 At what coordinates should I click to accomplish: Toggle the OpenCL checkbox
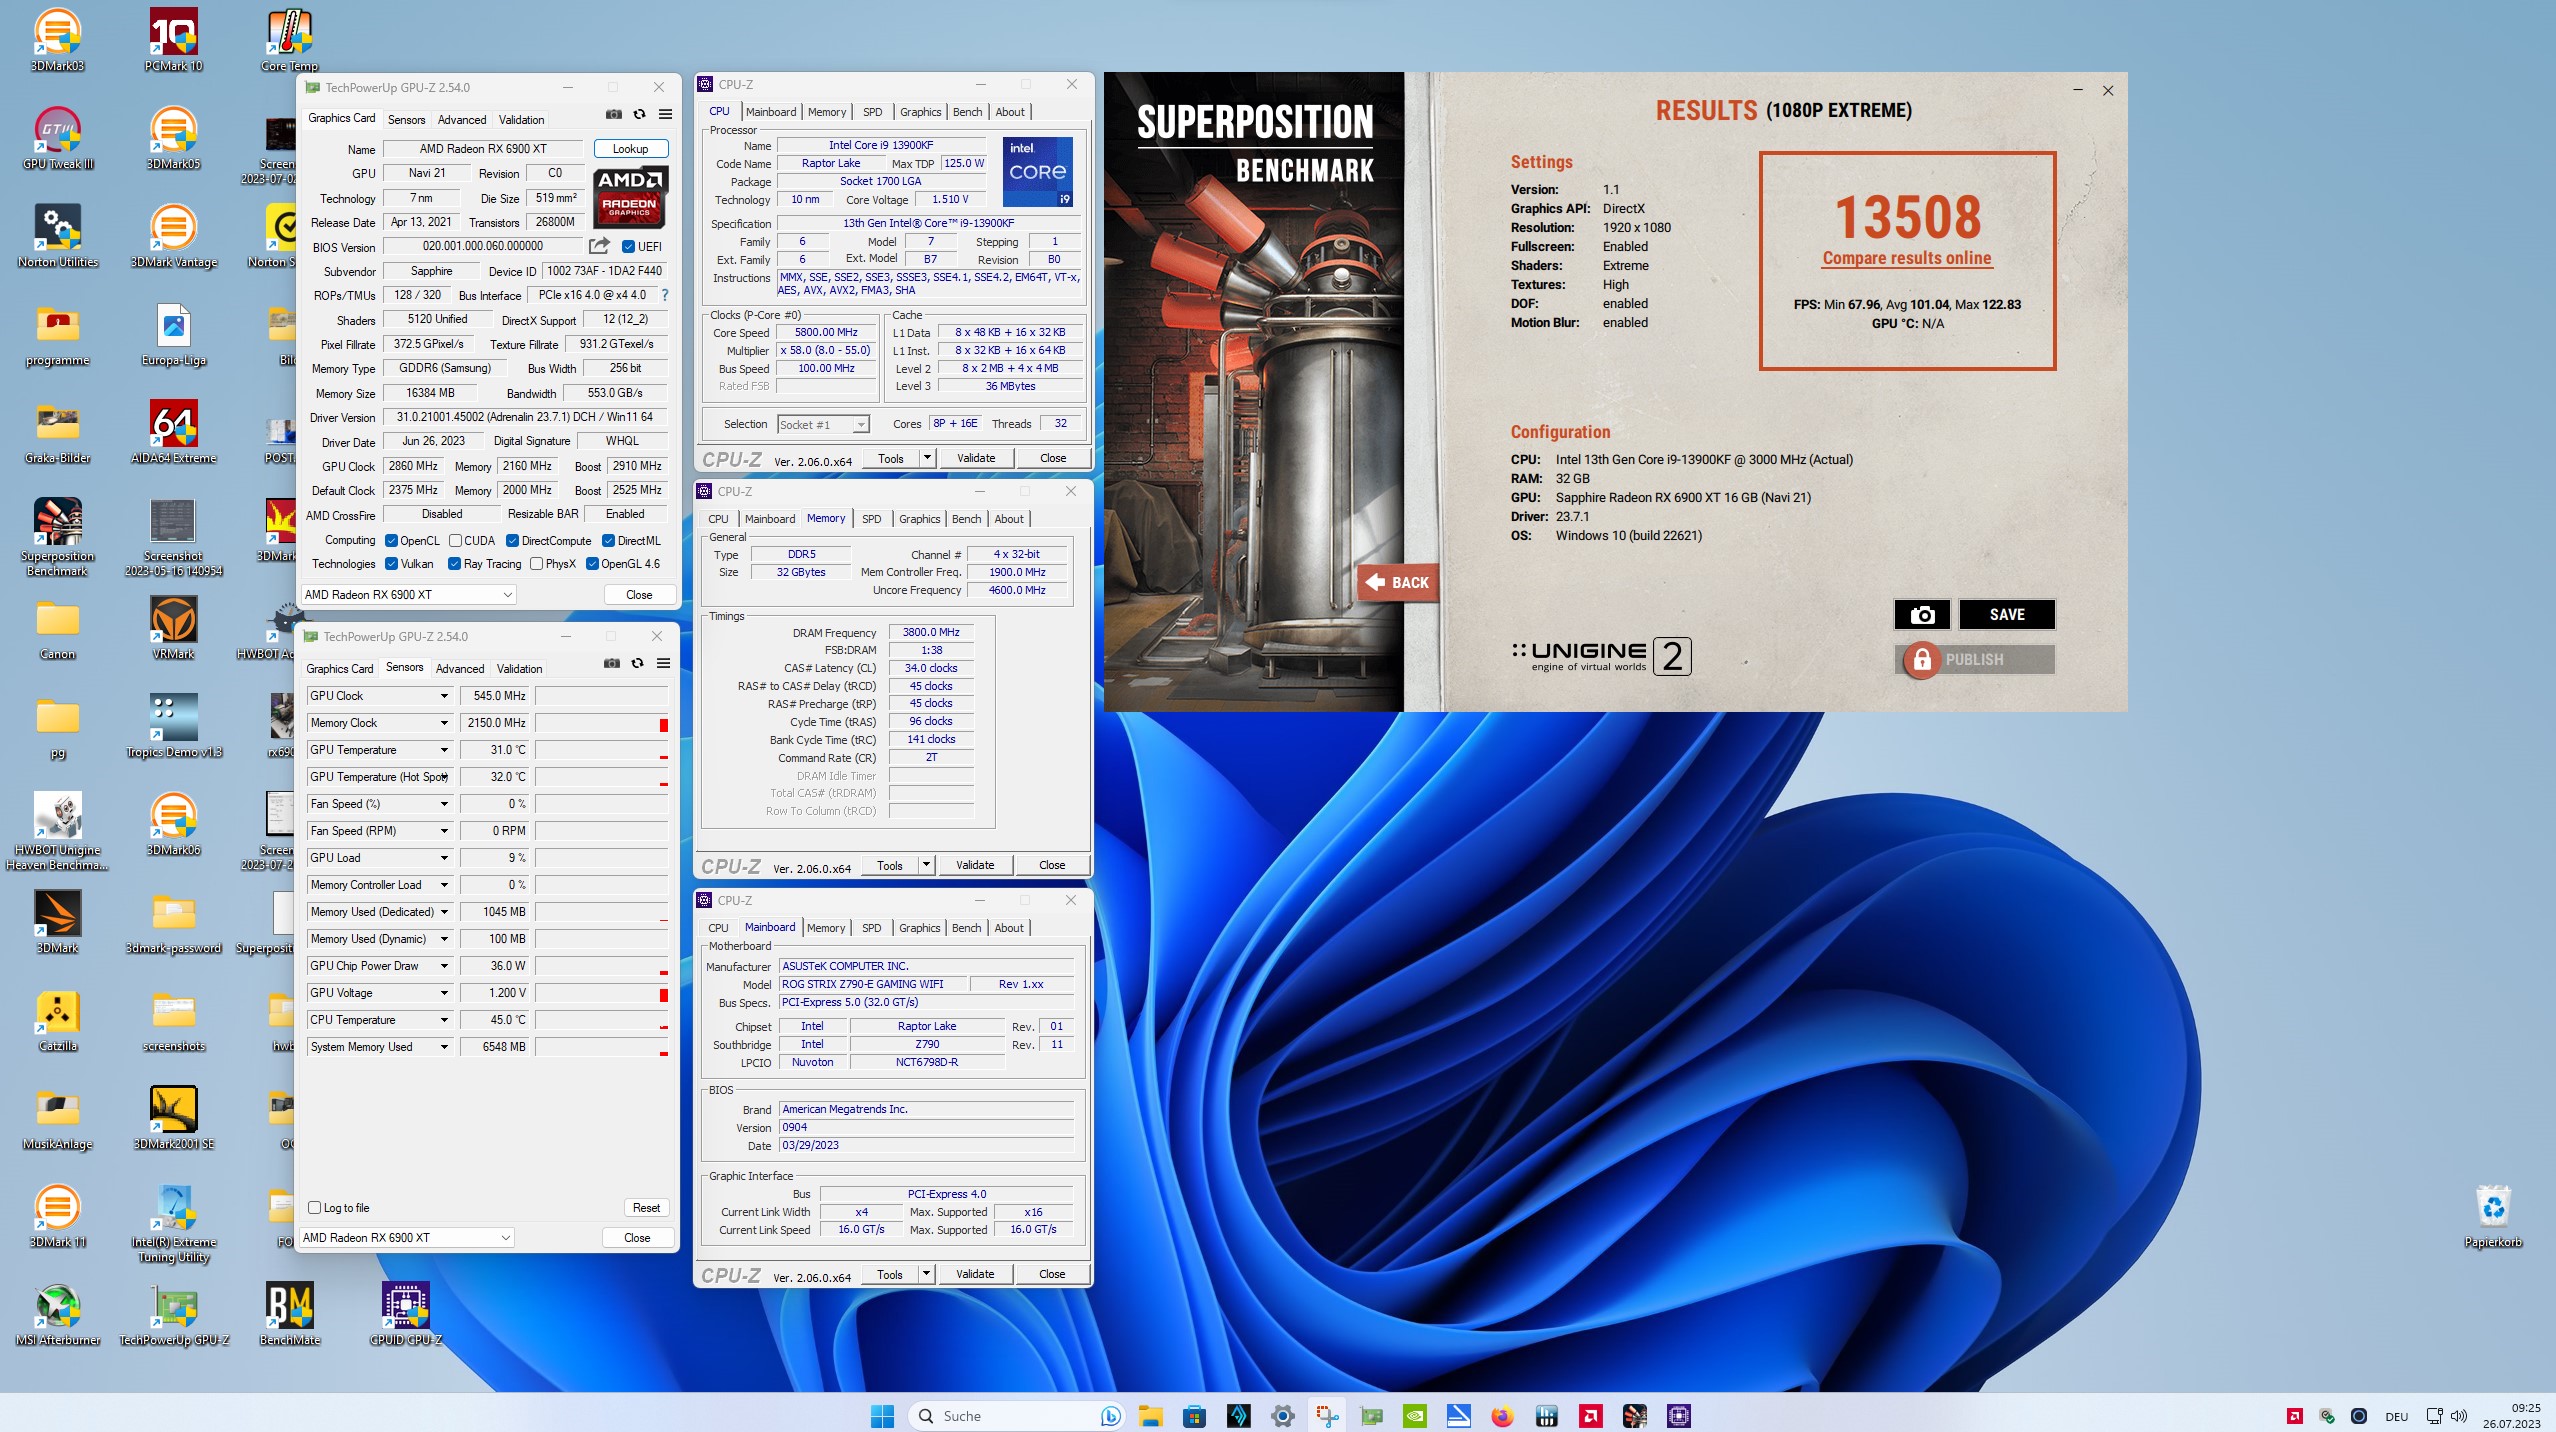coord(392,541)
